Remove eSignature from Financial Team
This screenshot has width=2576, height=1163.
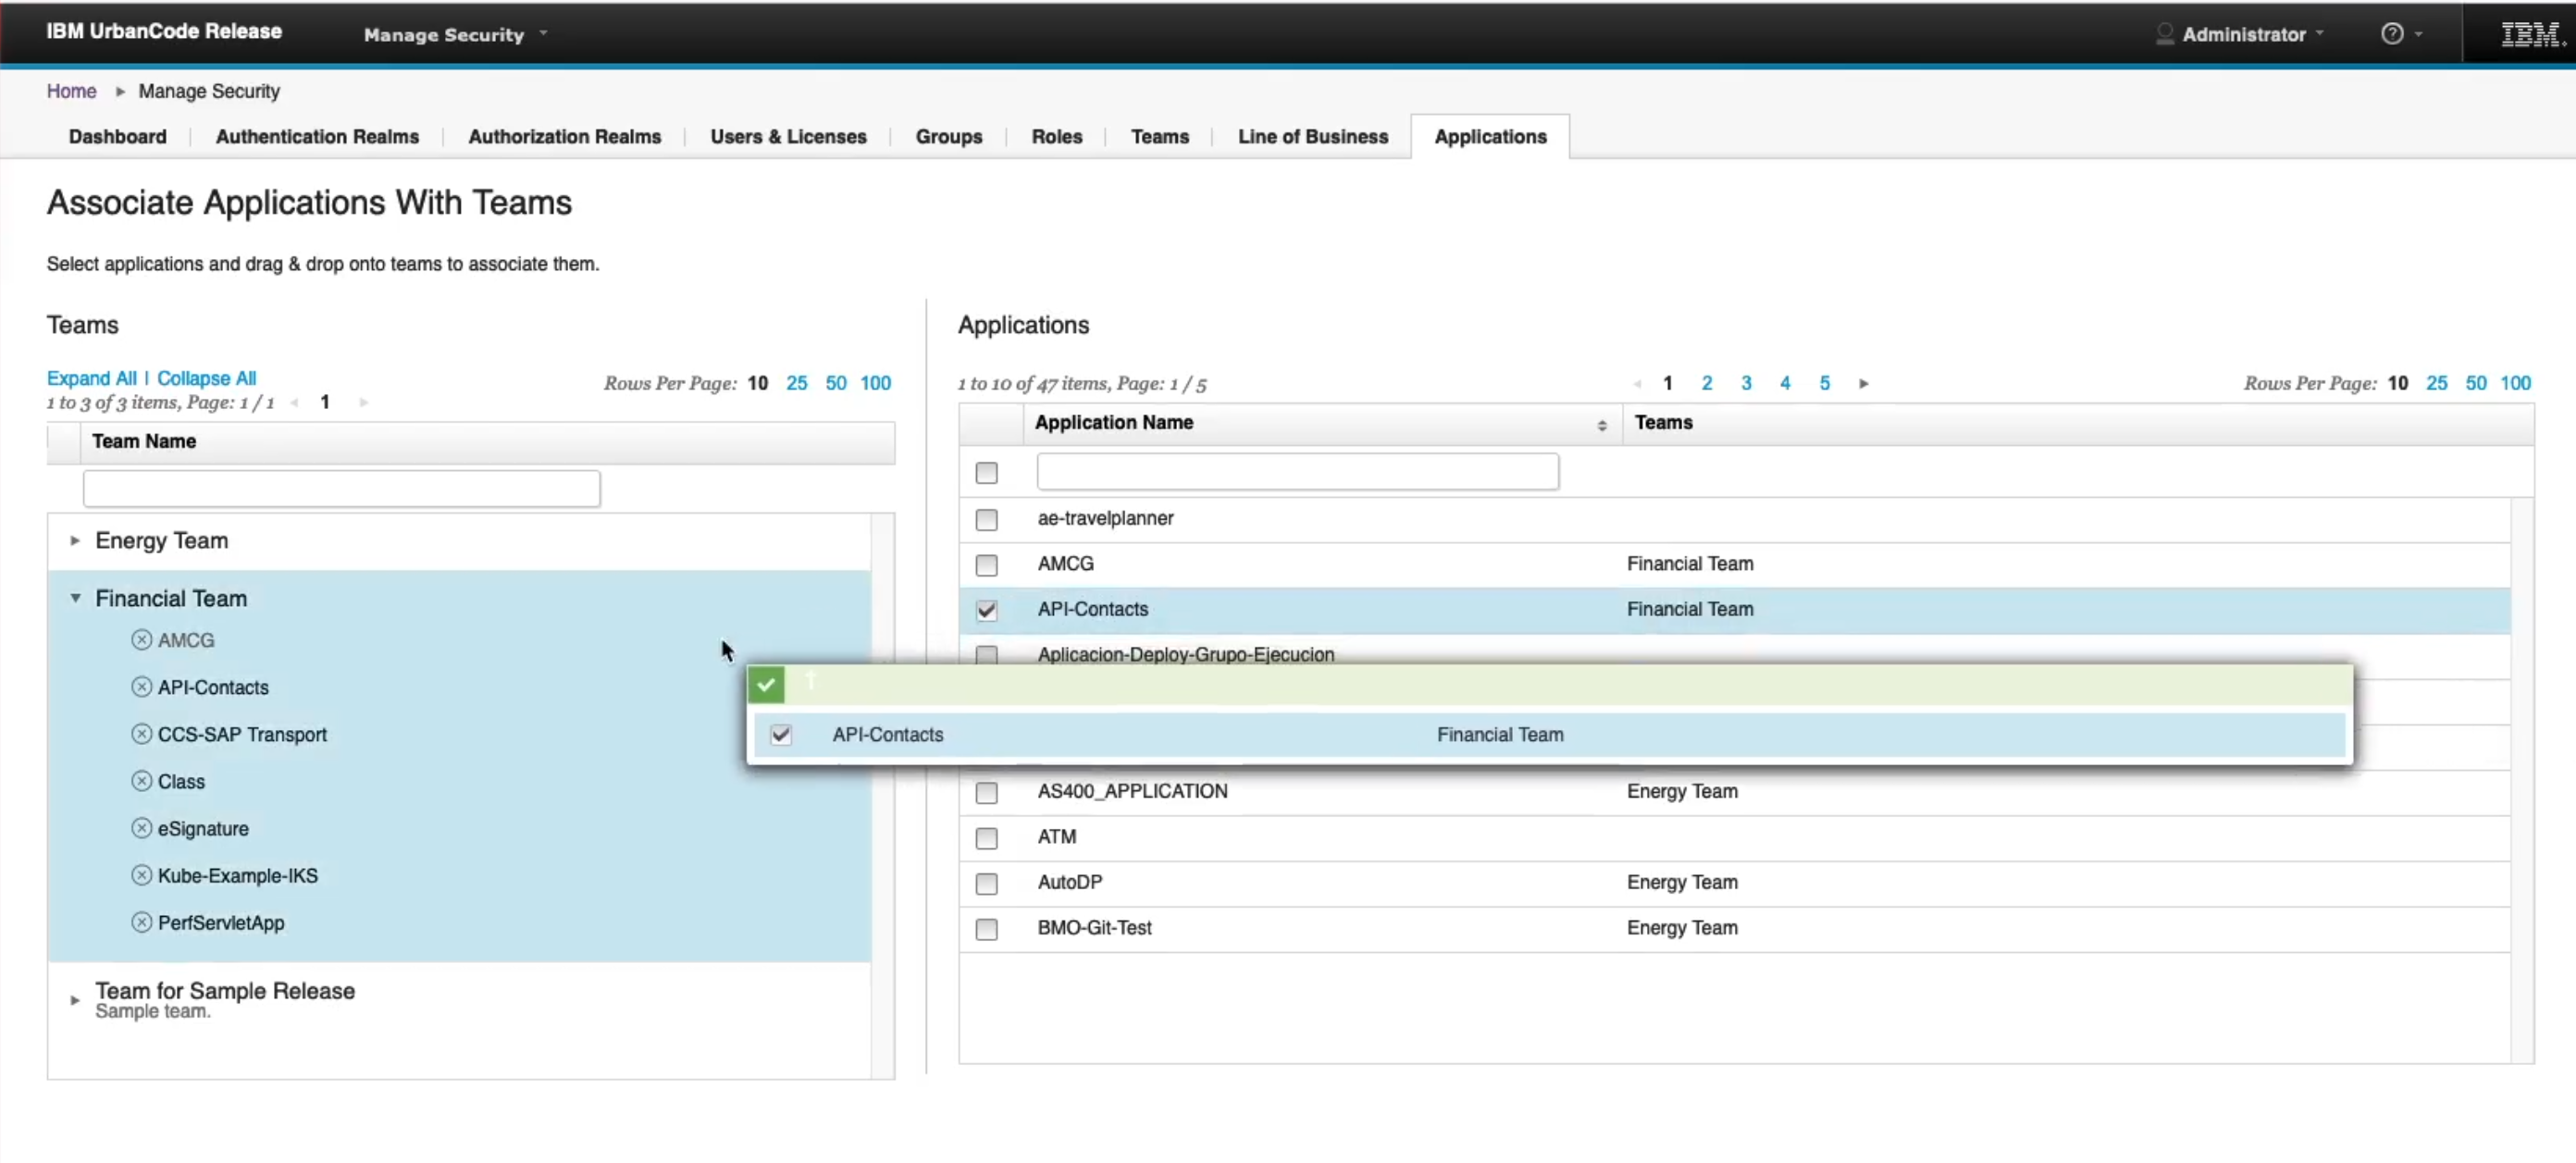click(142, 828)
